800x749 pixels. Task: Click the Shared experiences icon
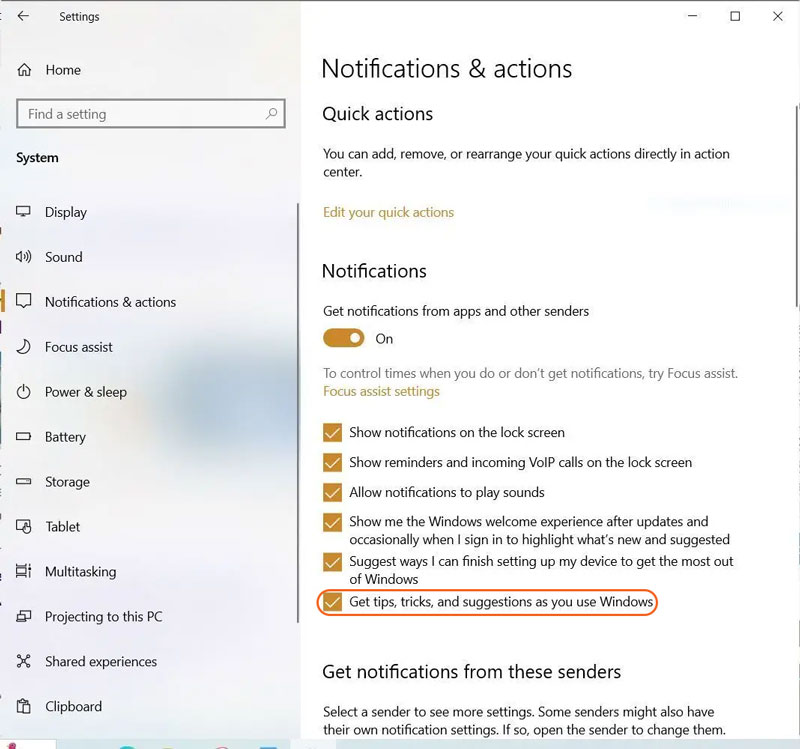tap(23, 661)
